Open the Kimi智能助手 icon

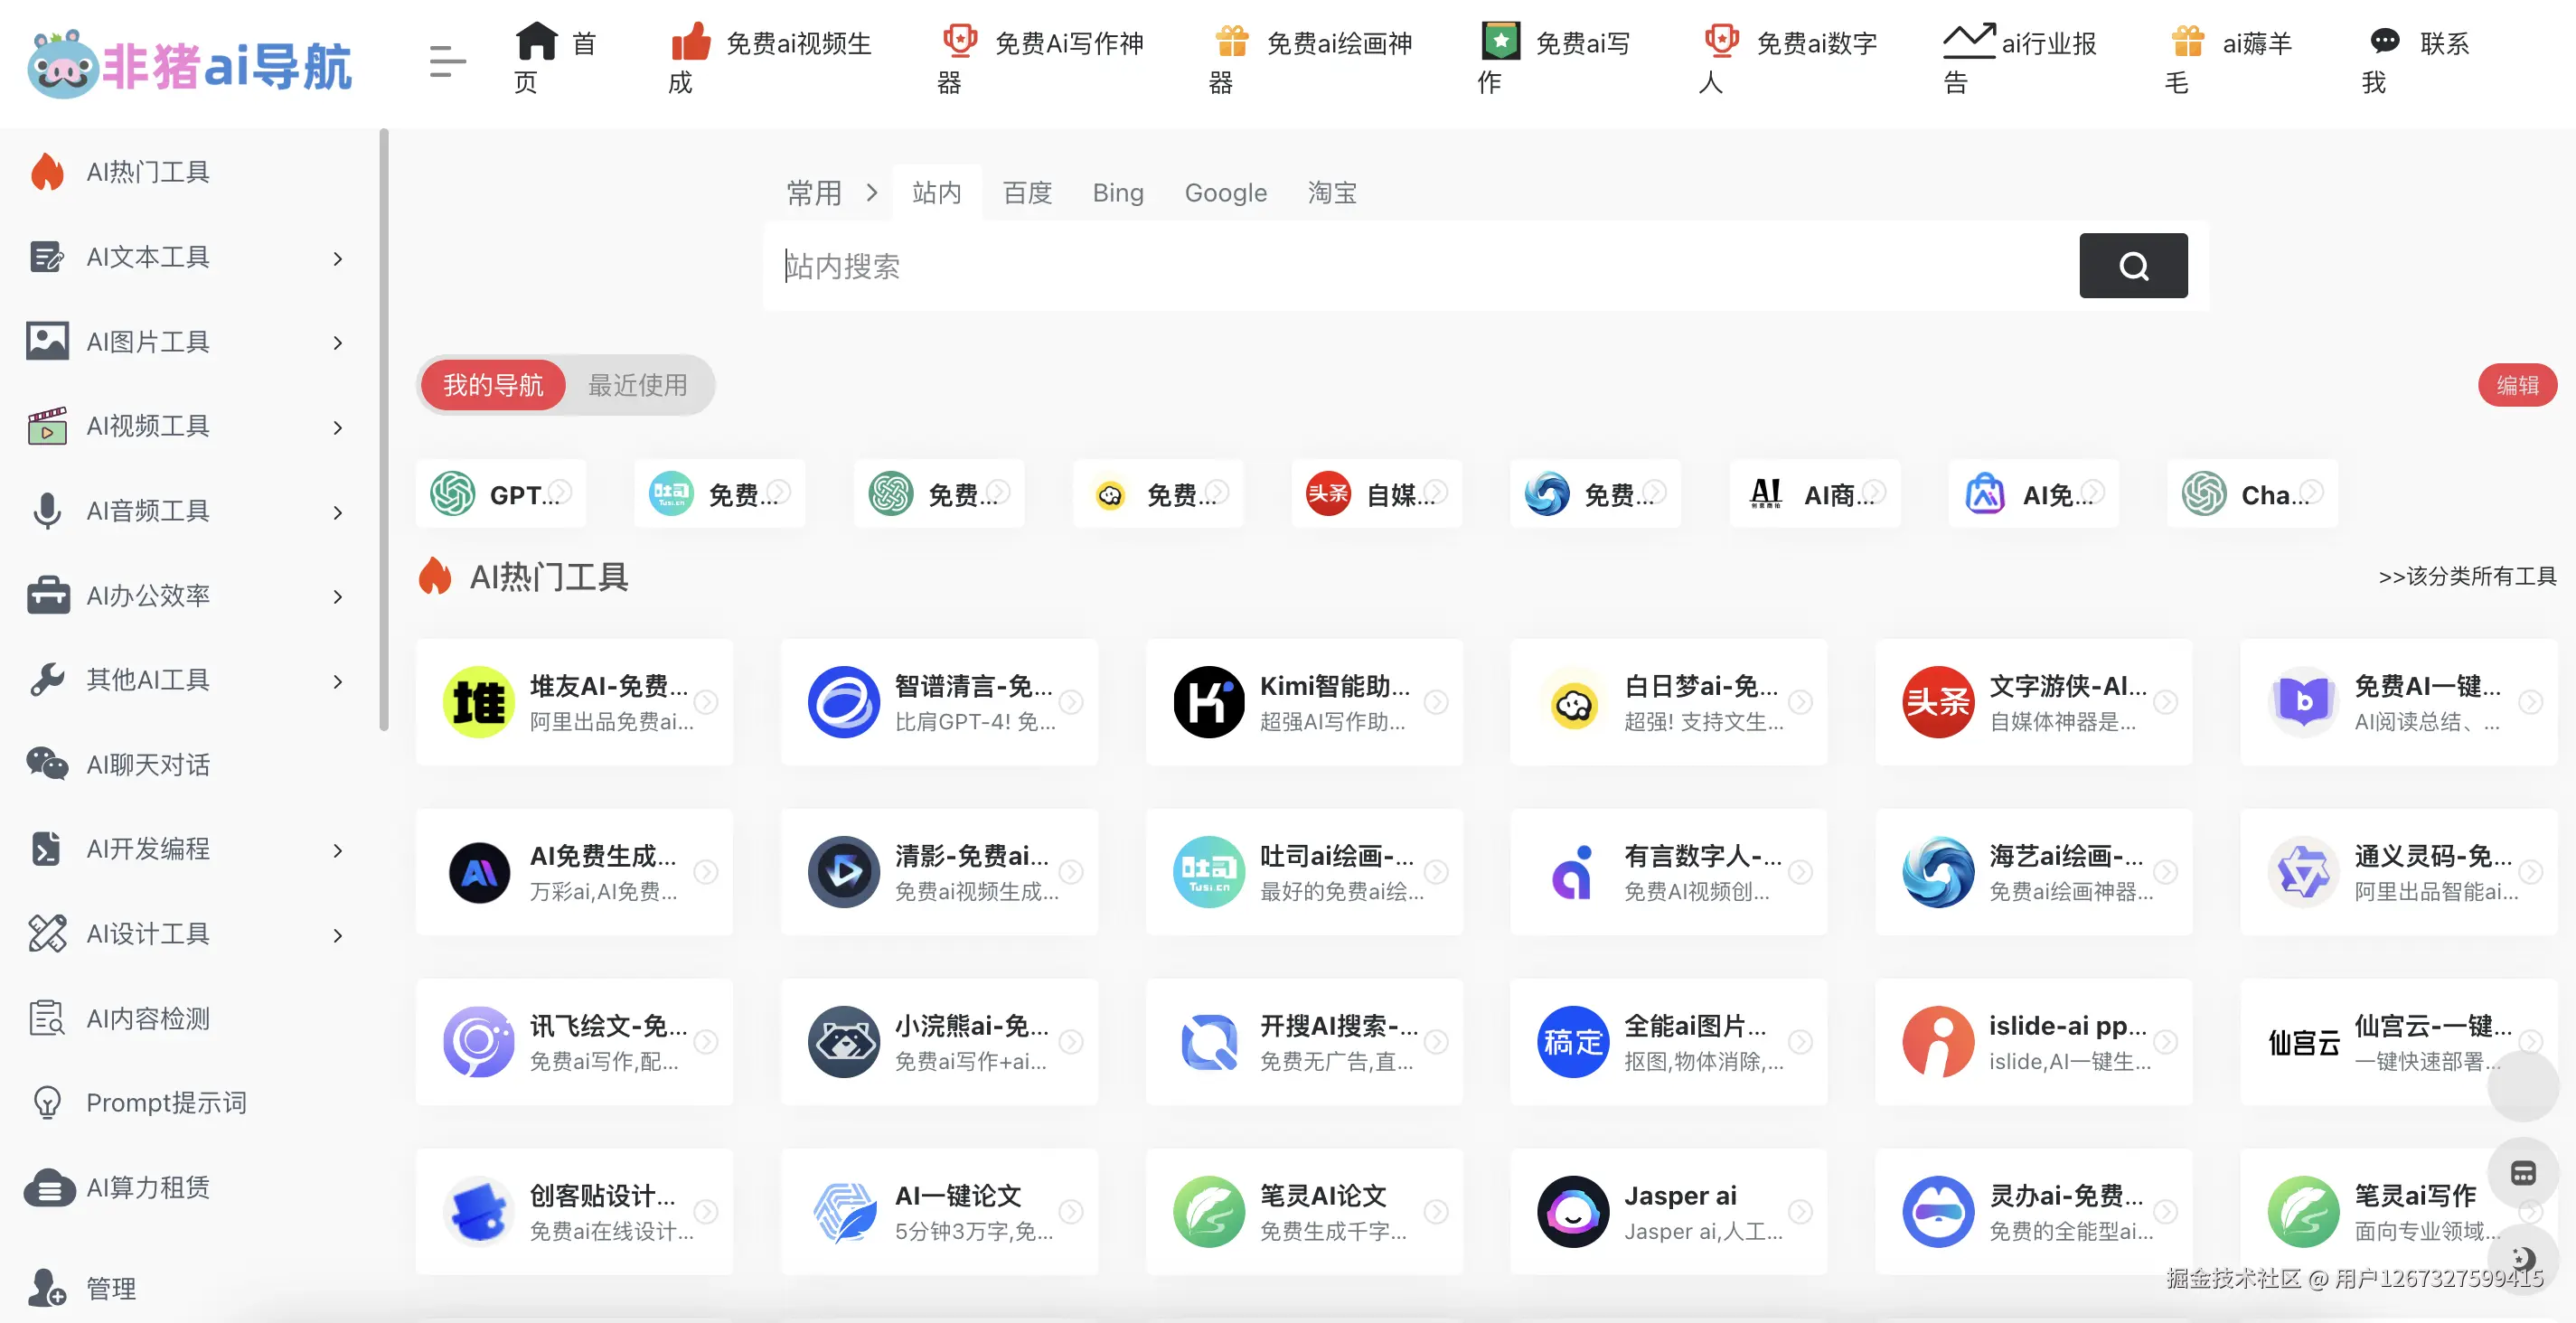pos(1209,702)
